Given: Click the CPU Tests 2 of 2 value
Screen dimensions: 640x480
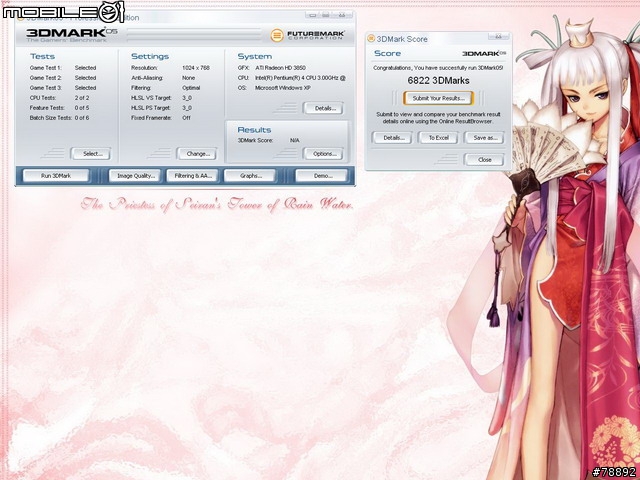Looking at the screenshot, I should coord(82,98).
